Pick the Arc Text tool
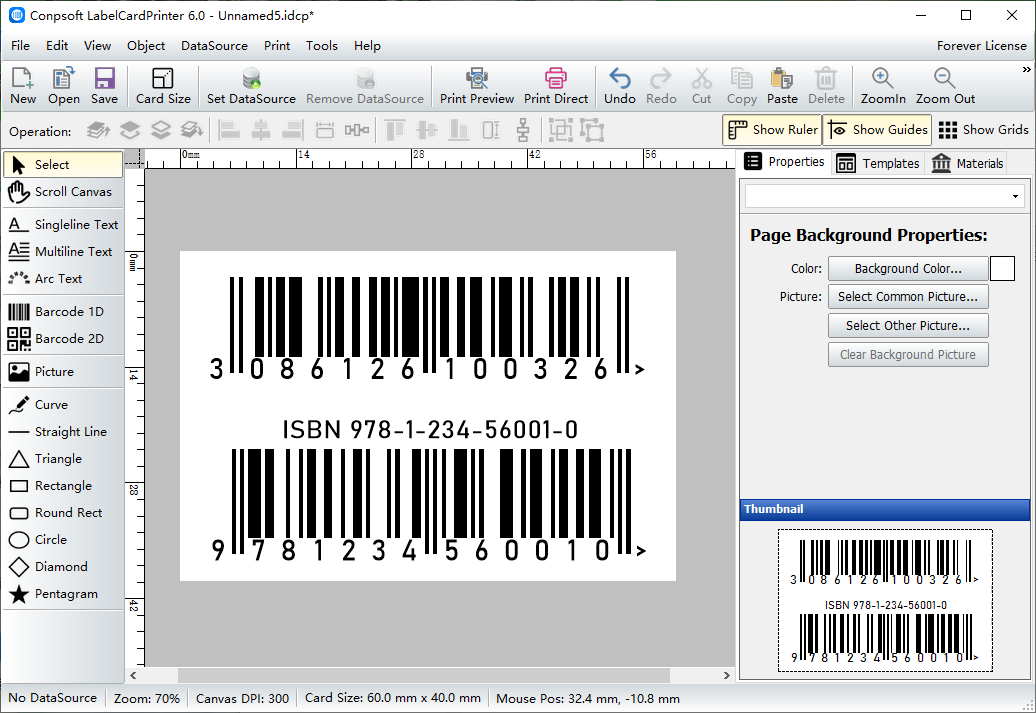 click(63, 279)
